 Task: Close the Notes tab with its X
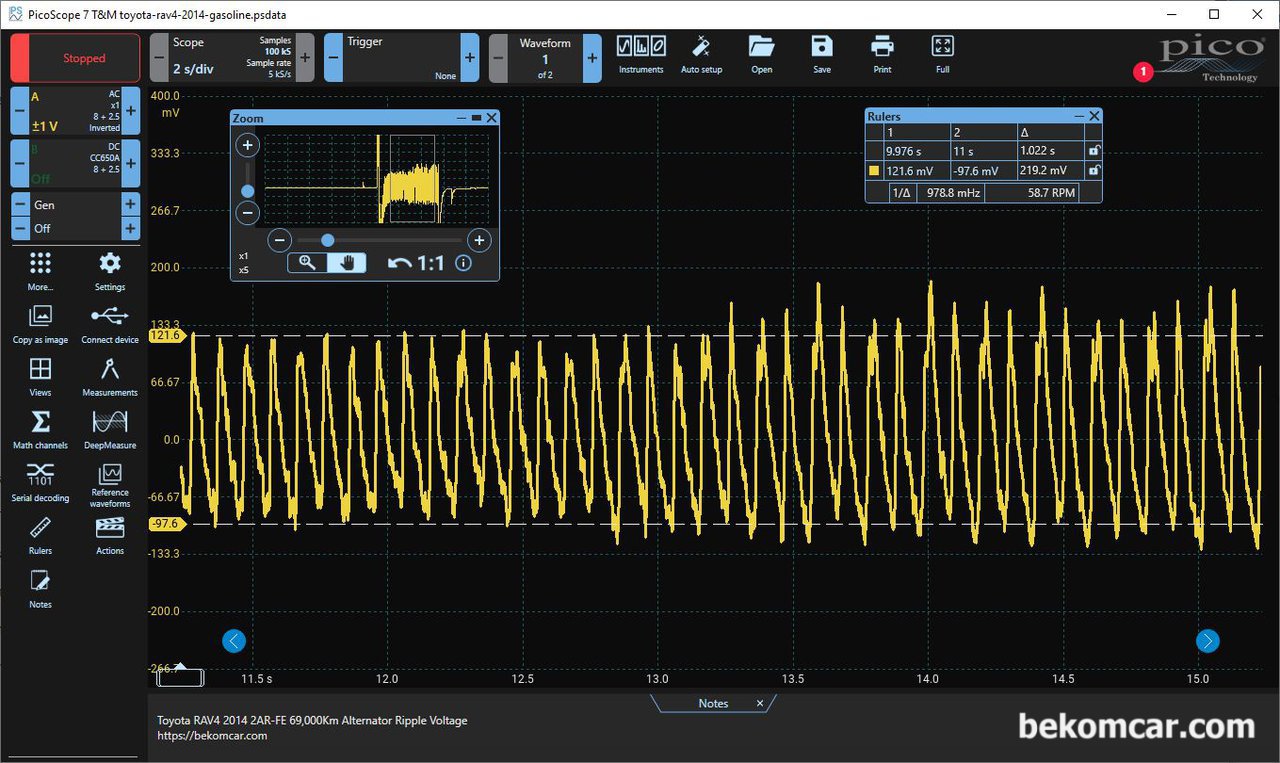pos(760,703)
